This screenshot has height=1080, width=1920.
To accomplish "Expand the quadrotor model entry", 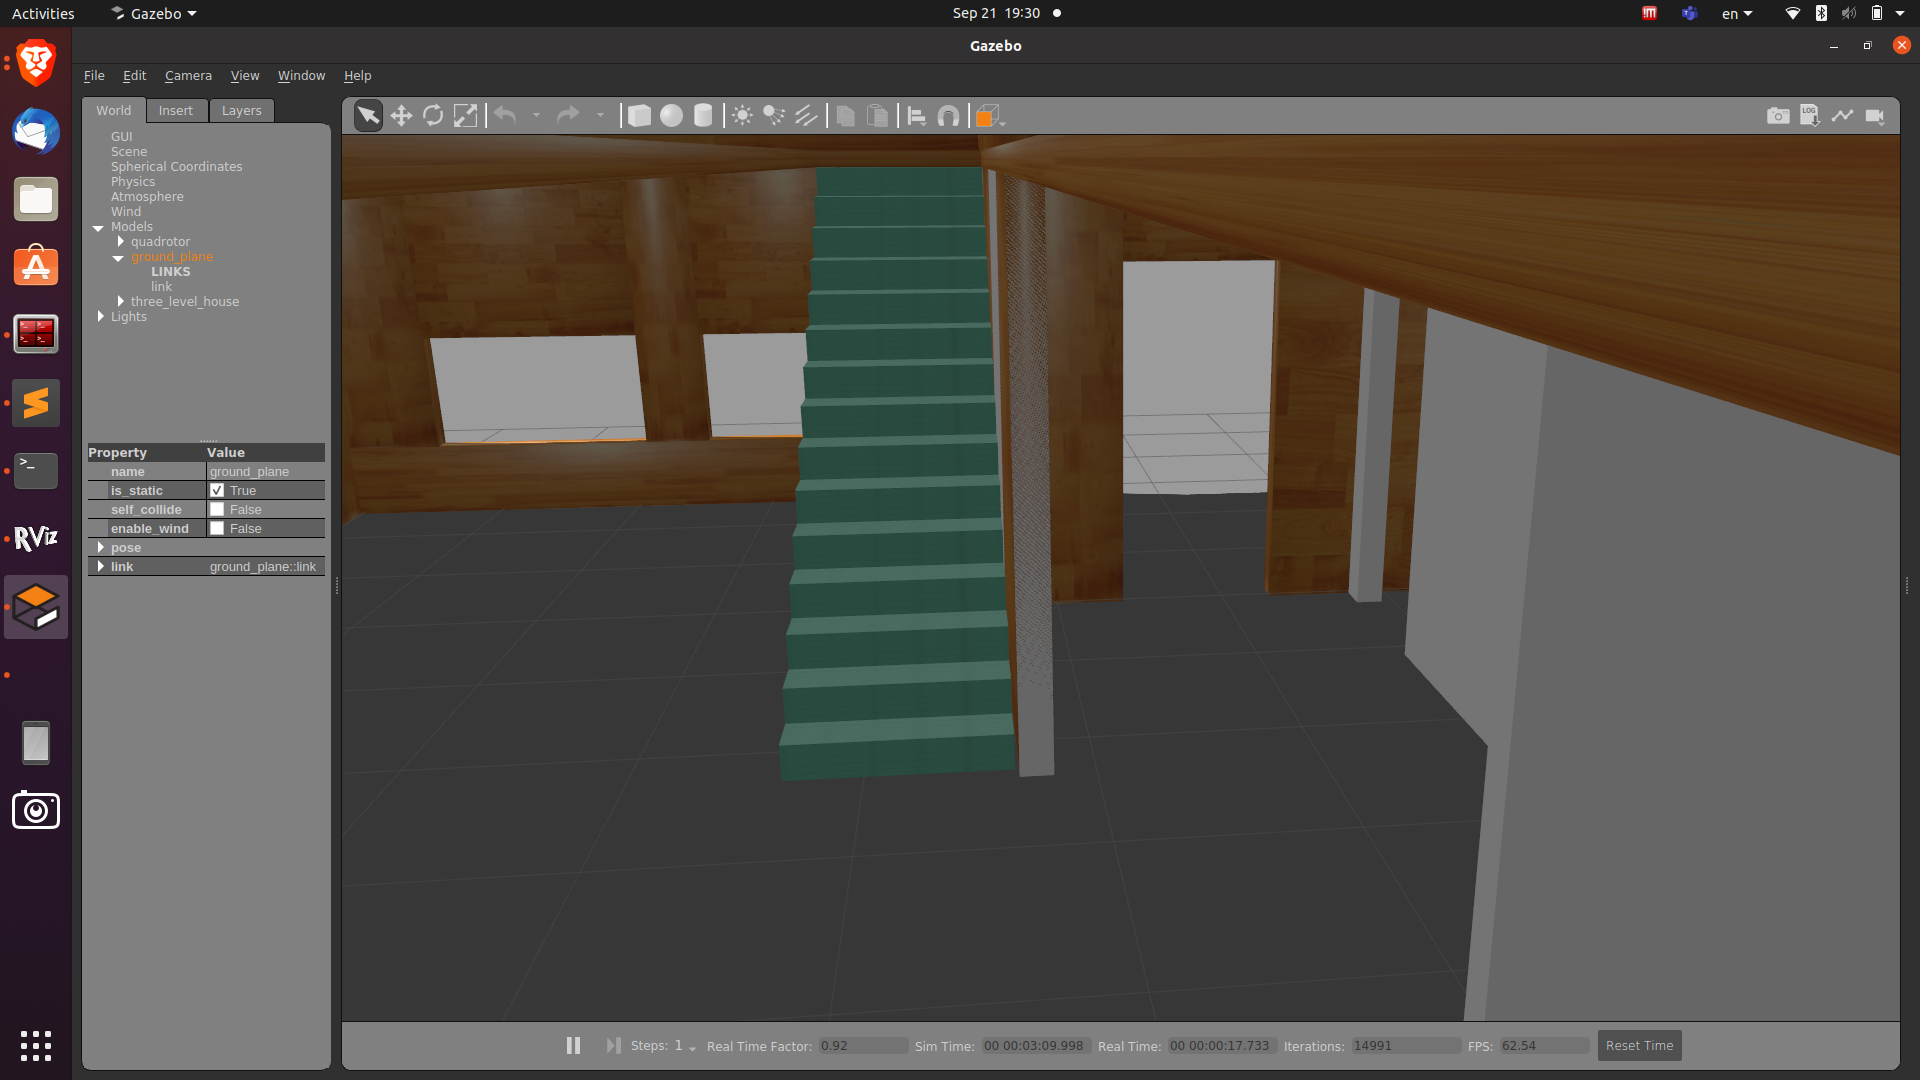I will [x=120, y=241].
